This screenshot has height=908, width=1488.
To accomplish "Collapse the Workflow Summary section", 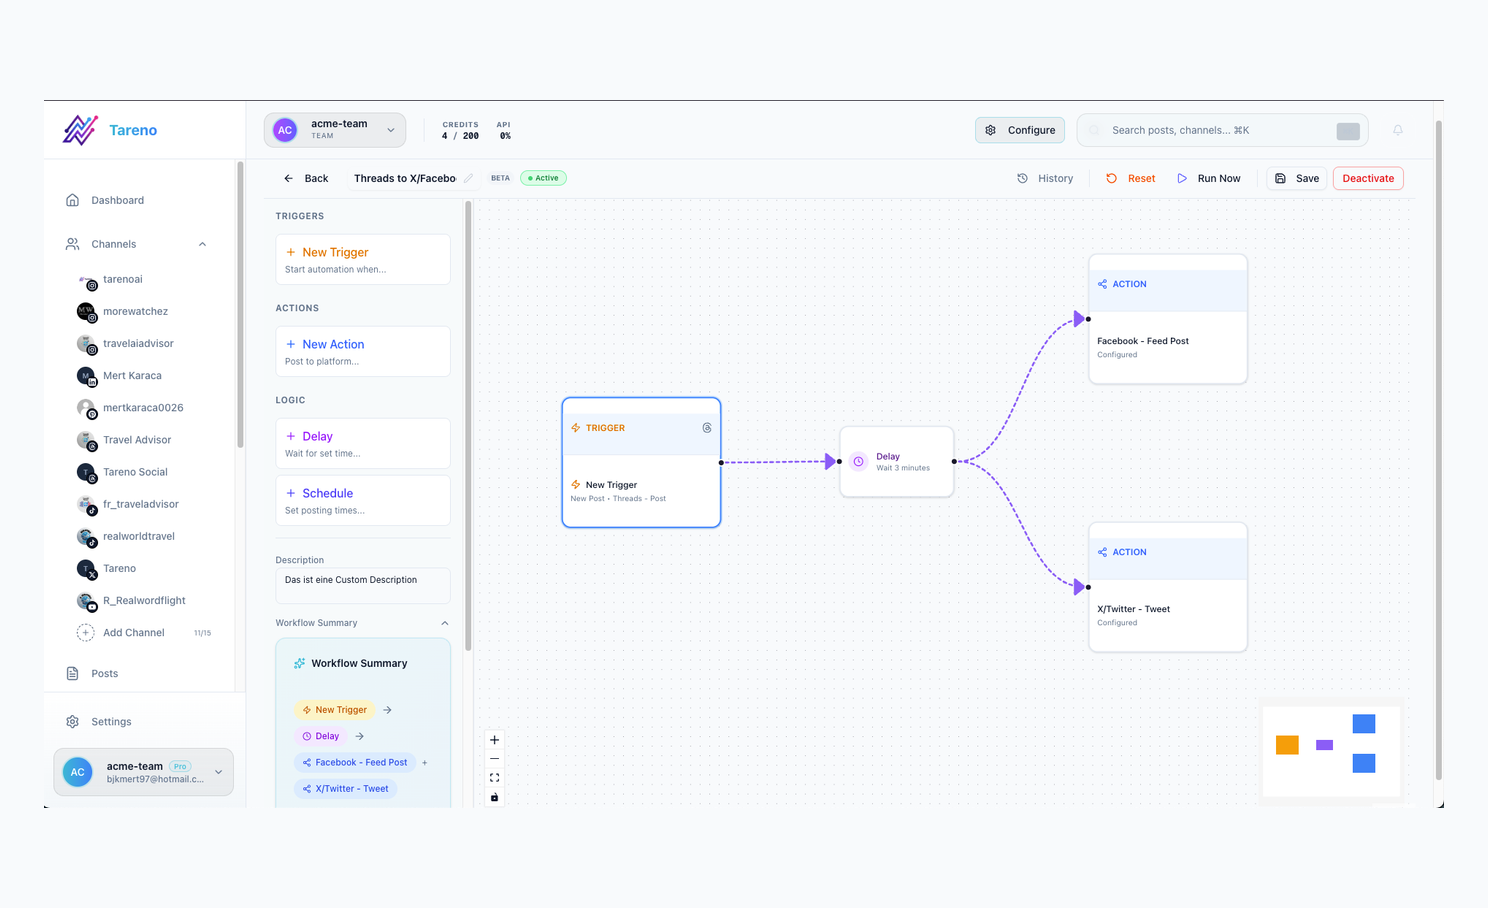I will [x=445, y=623].
